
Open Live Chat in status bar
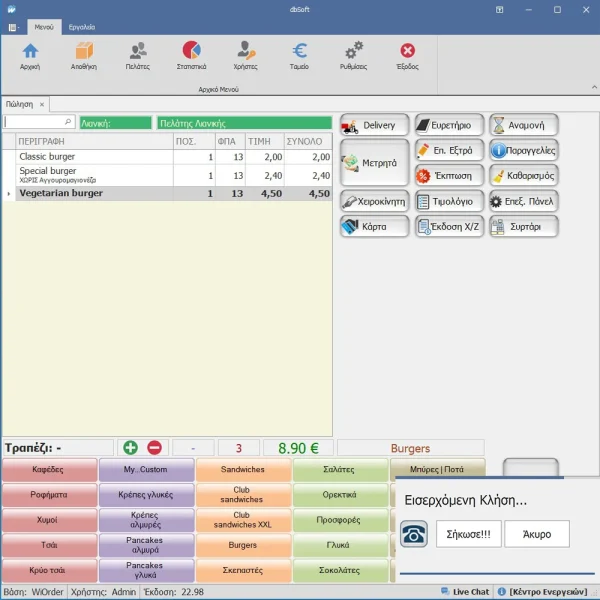tap(466, 592)
